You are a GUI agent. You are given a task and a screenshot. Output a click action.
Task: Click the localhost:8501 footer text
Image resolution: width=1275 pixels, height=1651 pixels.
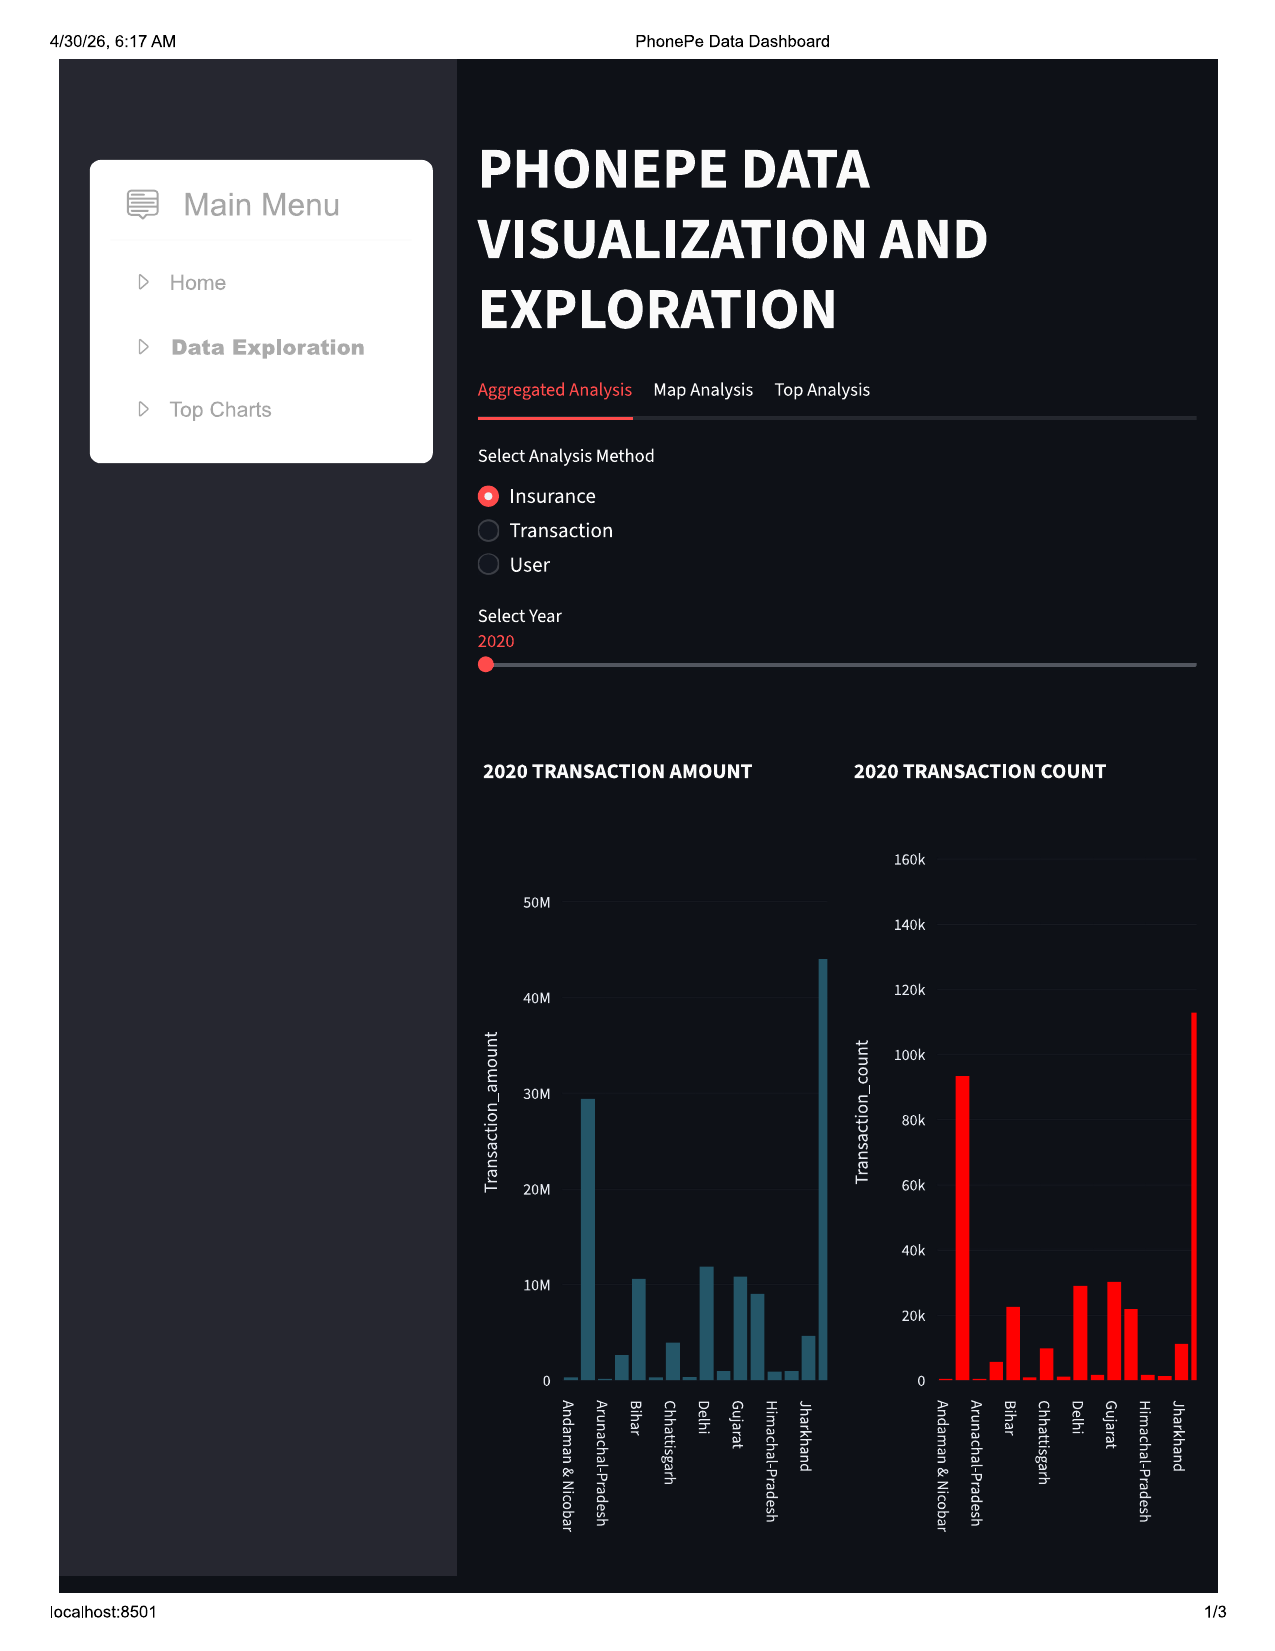(103, 1612)
